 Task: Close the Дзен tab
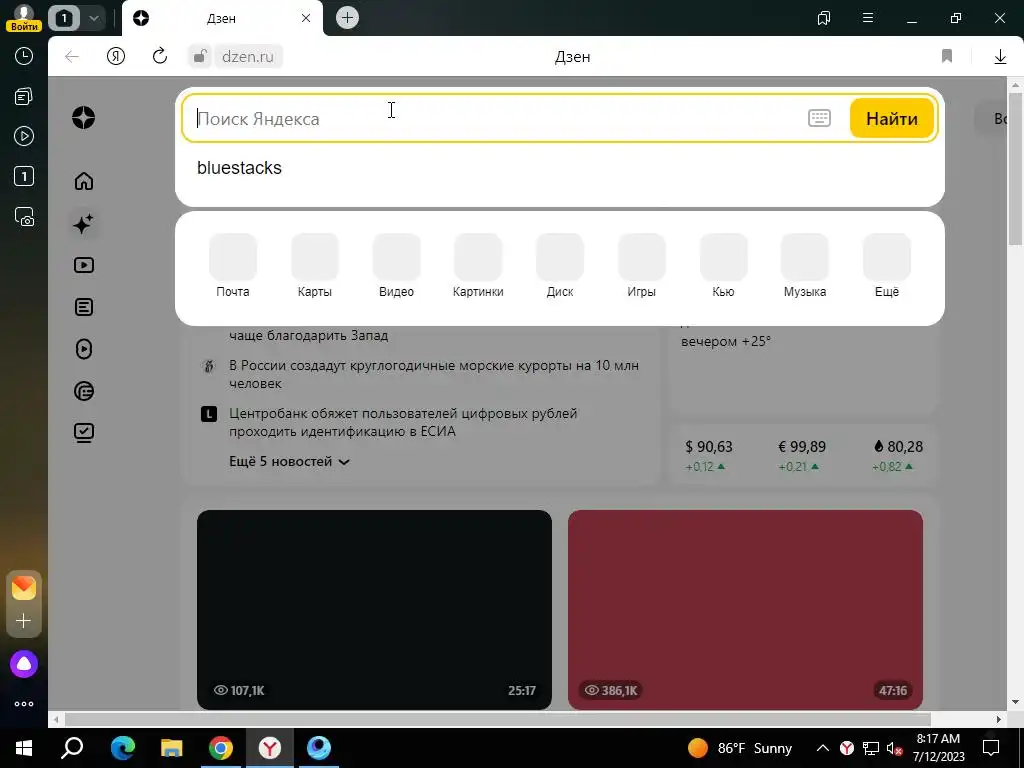coord(306,18)
